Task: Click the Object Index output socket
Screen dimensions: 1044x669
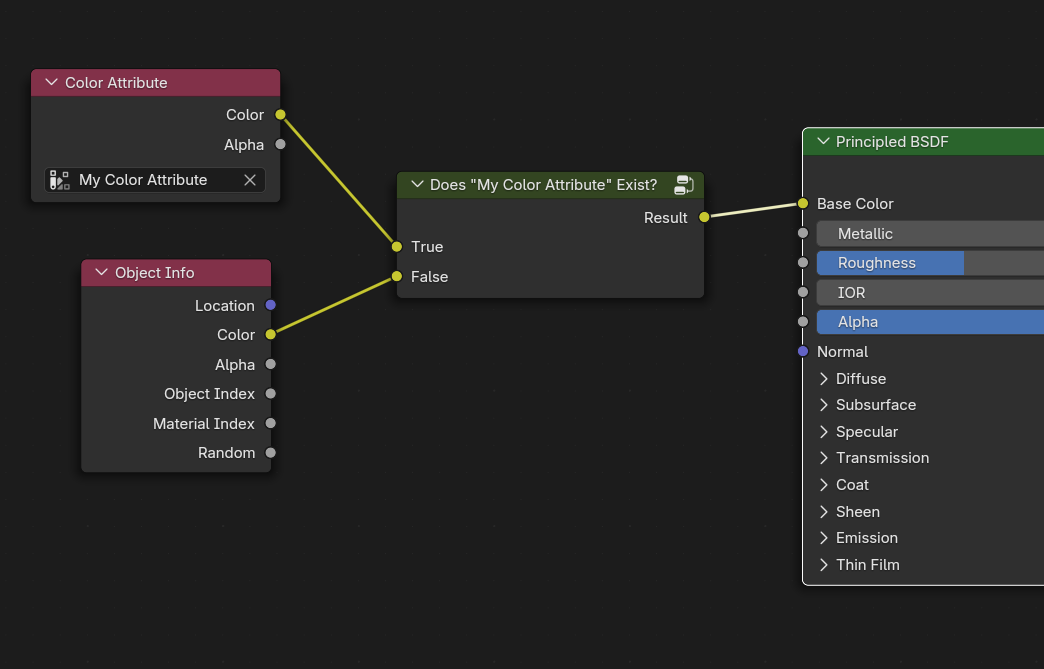Action: (x=270, y=393)
